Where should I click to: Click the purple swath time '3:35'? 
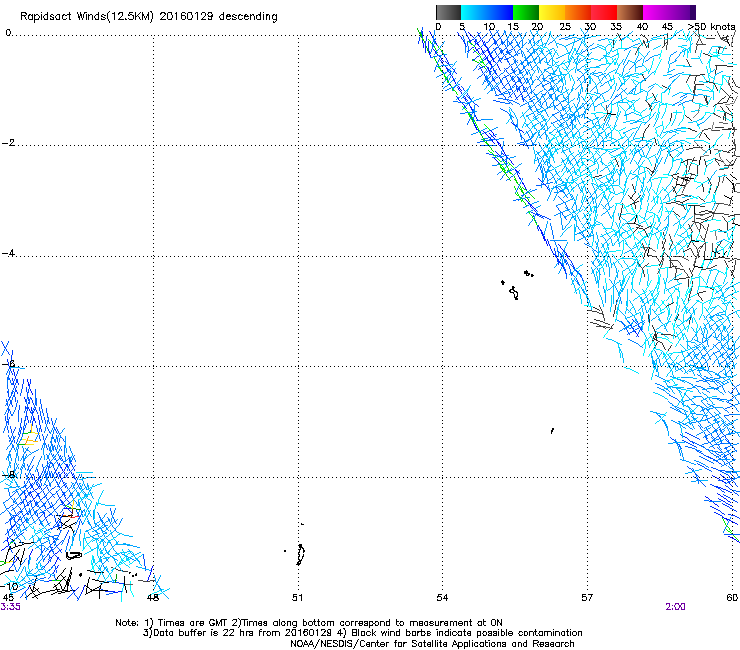[x=10, y=607]
